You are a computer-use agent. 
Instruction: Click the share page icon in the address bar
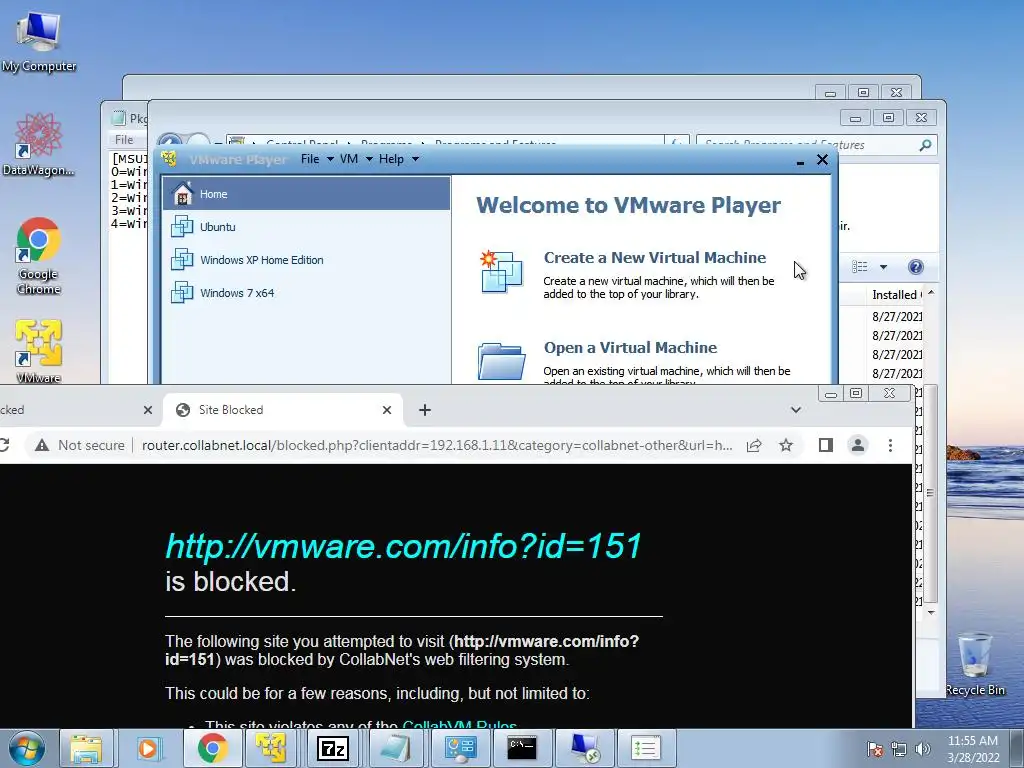point(754,445)
